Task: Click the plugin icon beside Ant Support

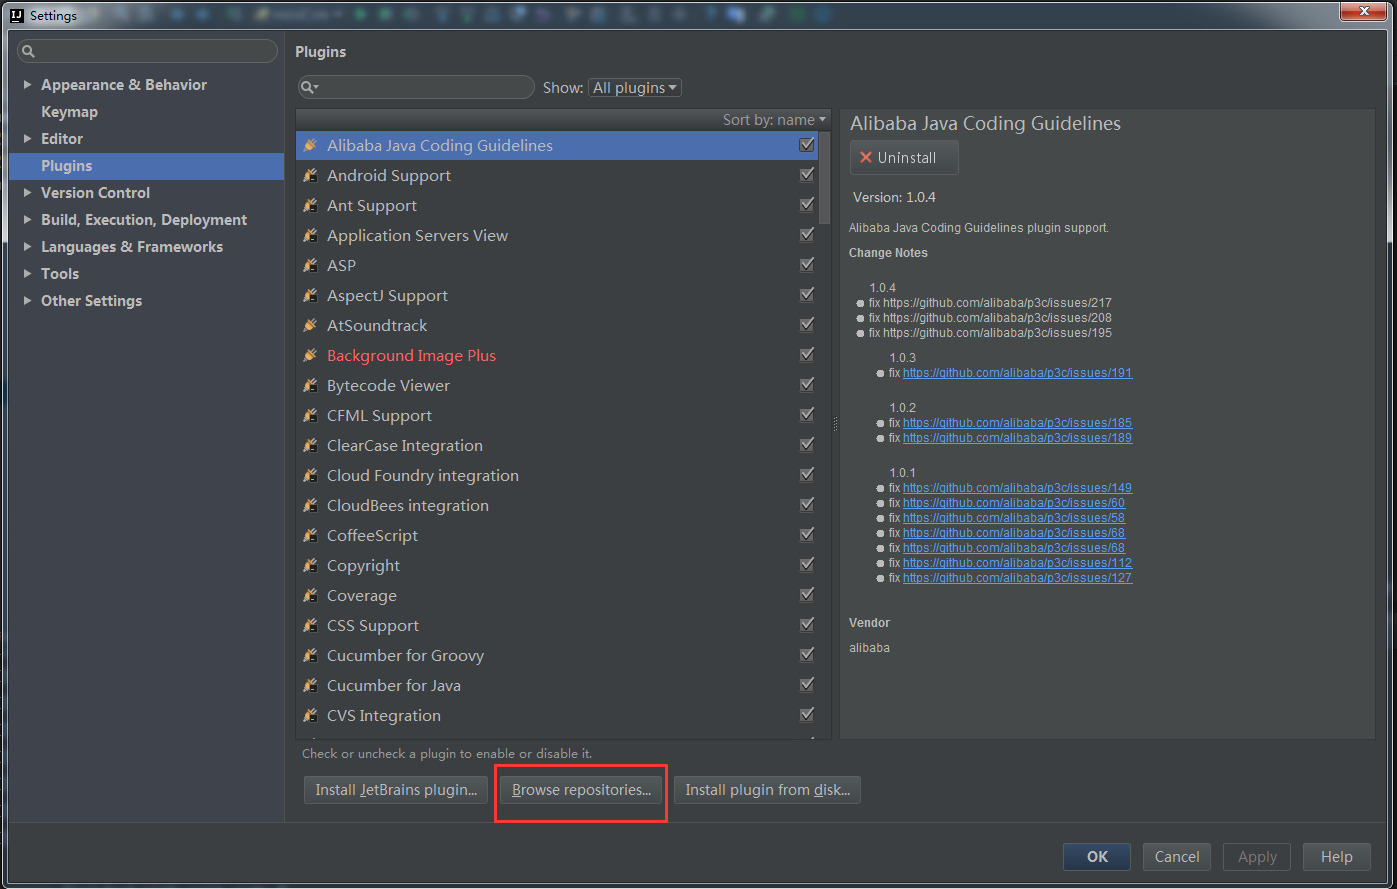Action: 310,205
